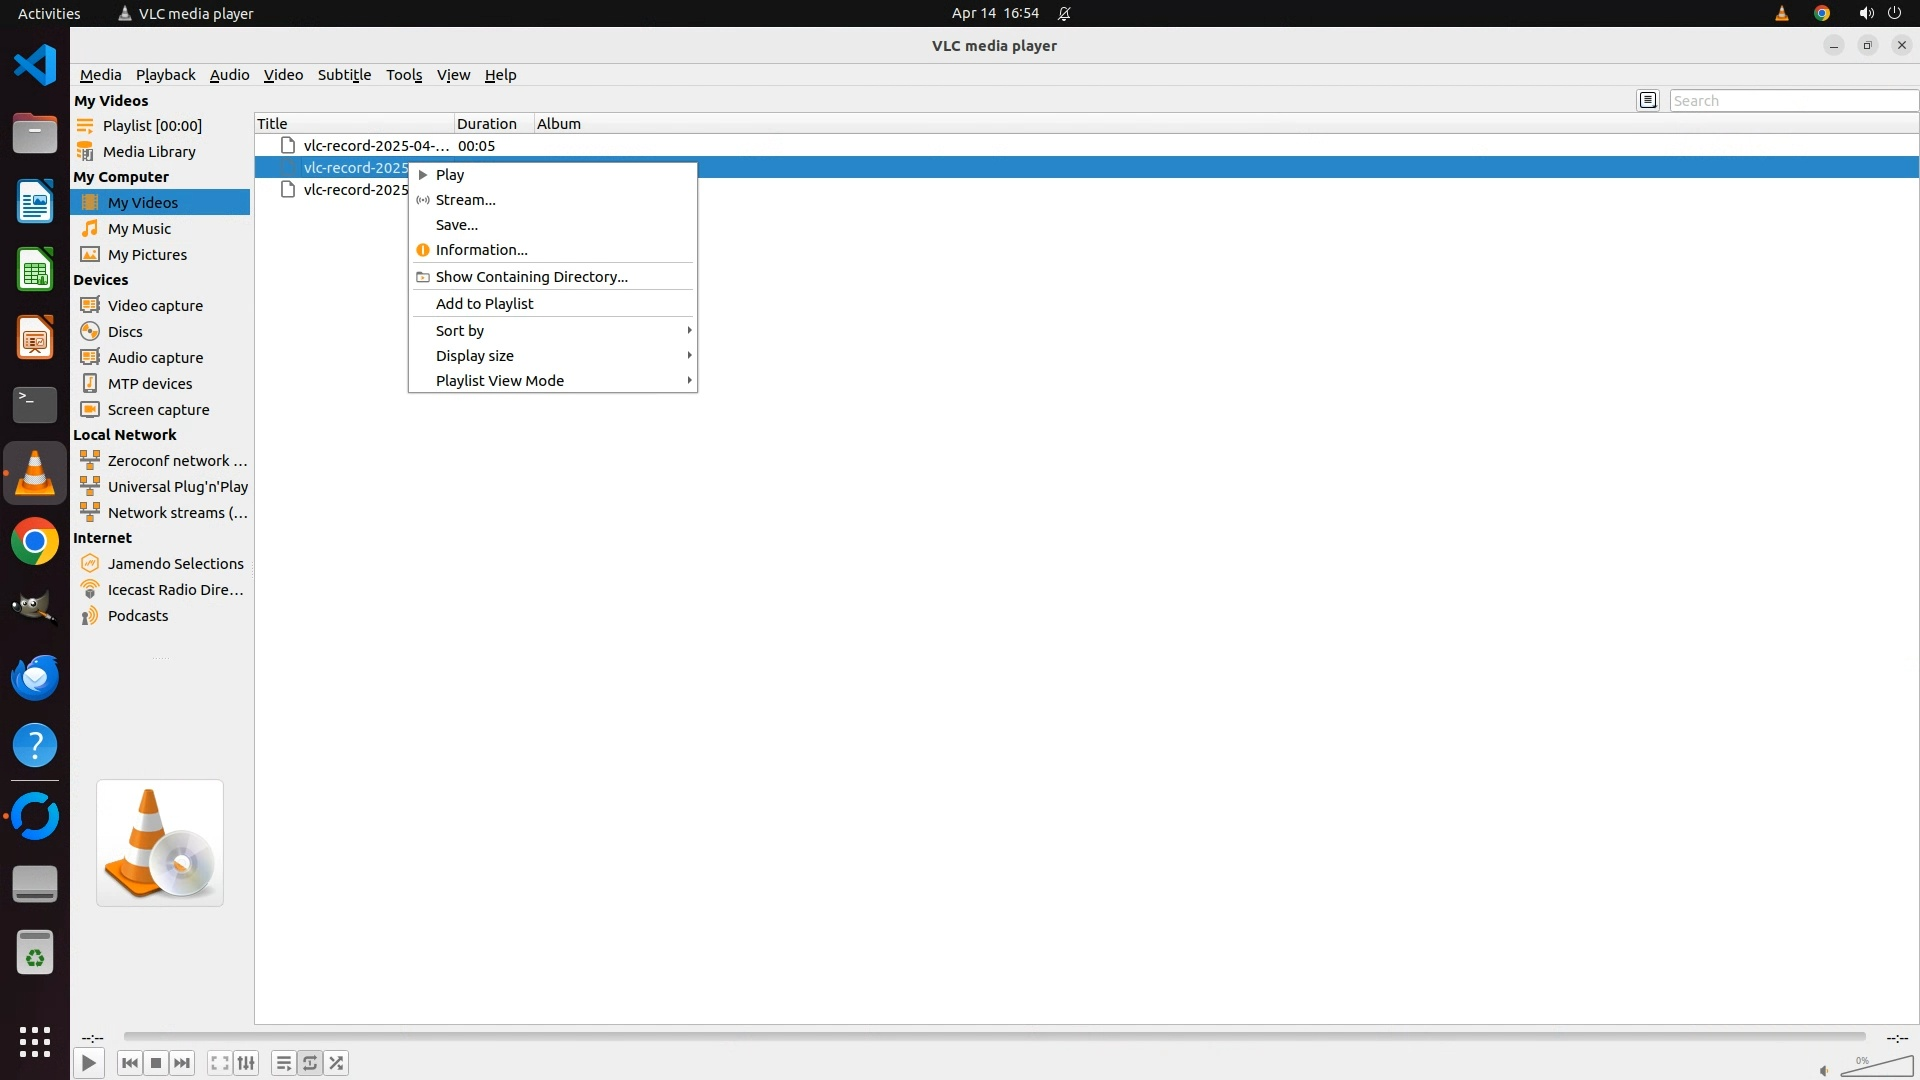Skip to the next media item
The image size is (1920, 1080).
click(x=182, y=1063)
